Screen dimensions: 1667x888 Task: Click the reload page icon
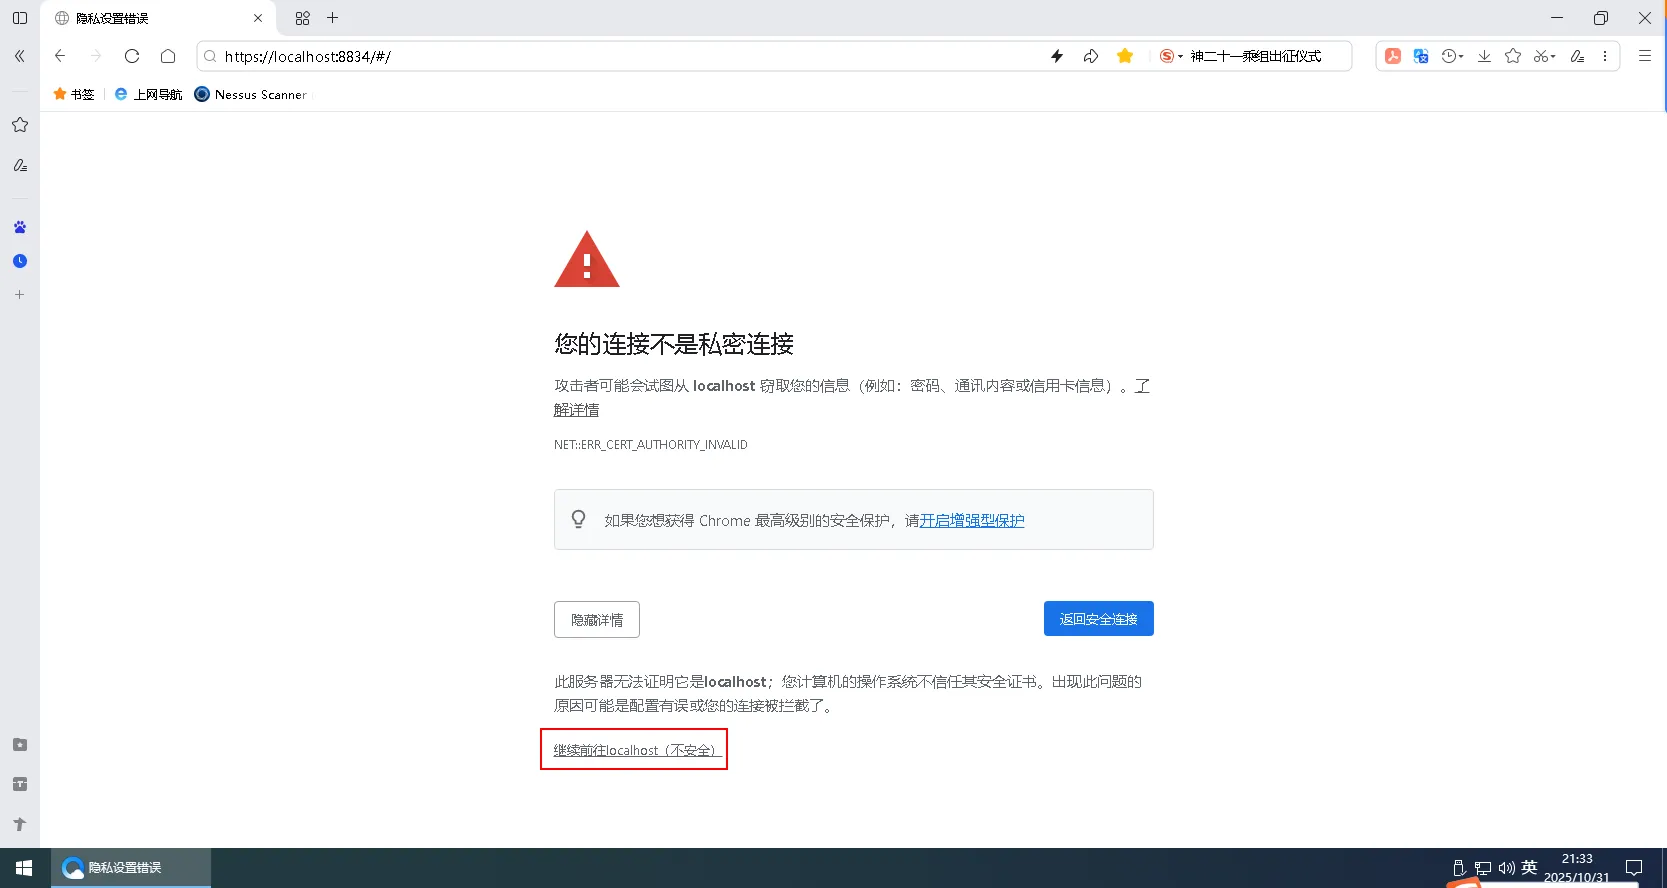[132, 56]
